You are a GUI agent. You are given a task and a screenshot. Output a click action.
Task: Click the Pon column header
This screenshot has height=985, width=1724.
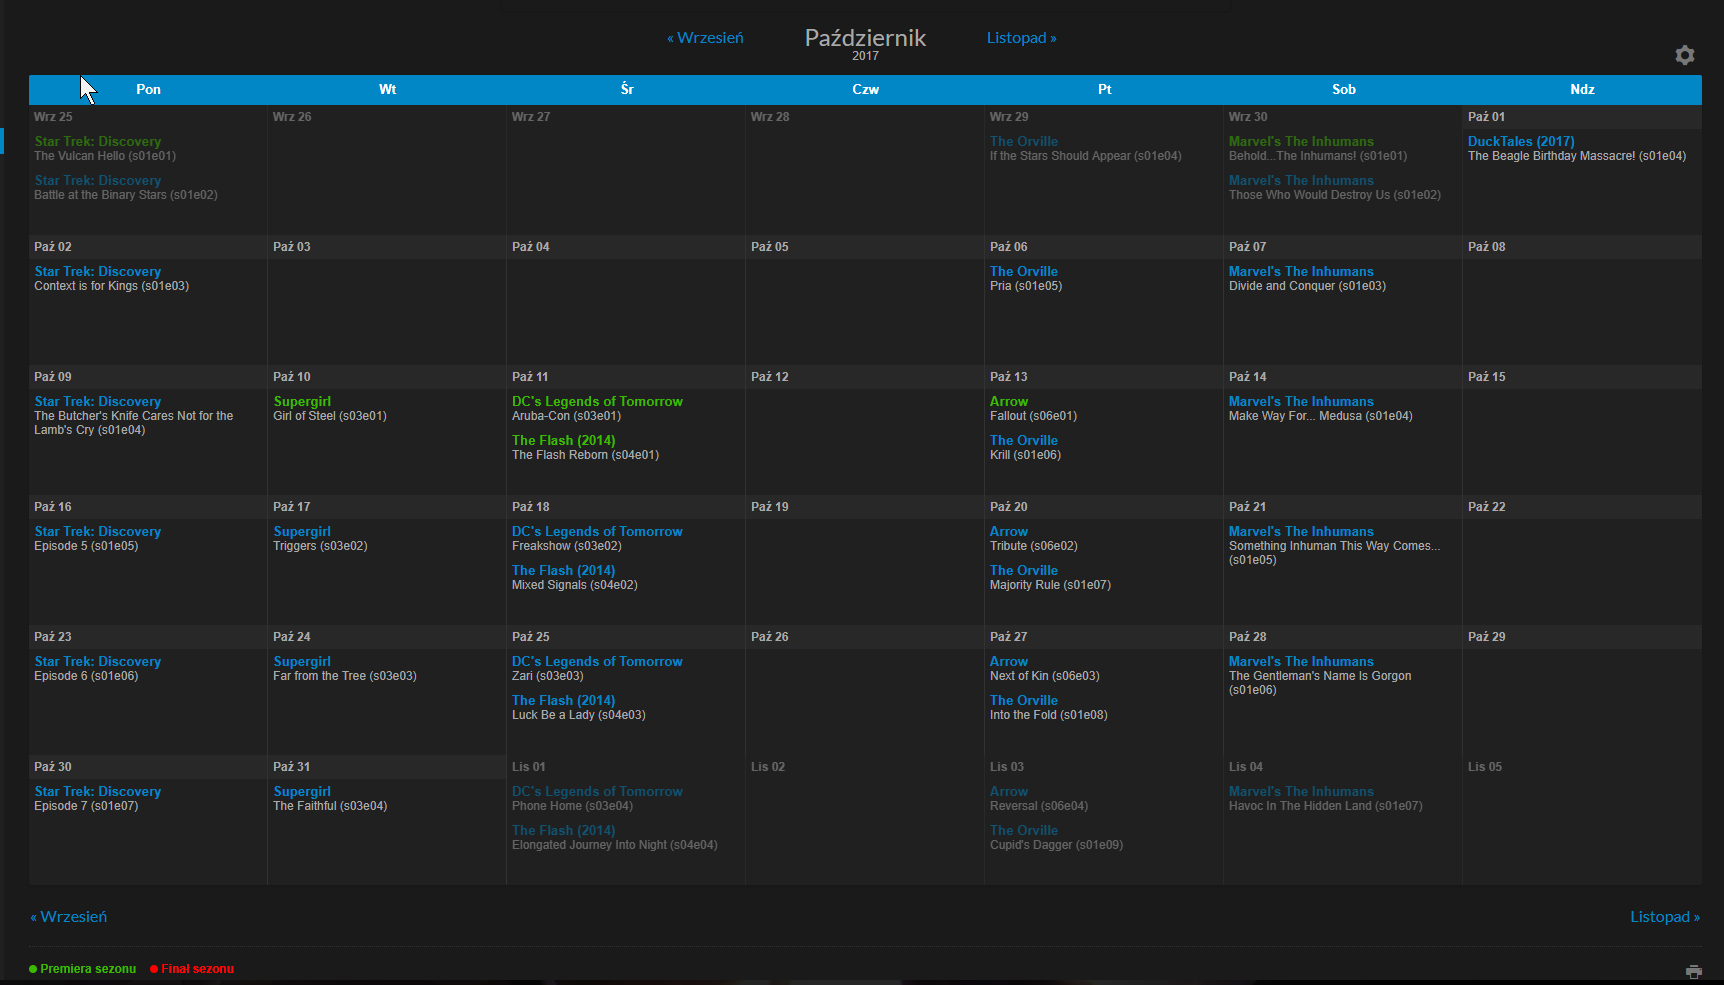(x=148, y=90)
